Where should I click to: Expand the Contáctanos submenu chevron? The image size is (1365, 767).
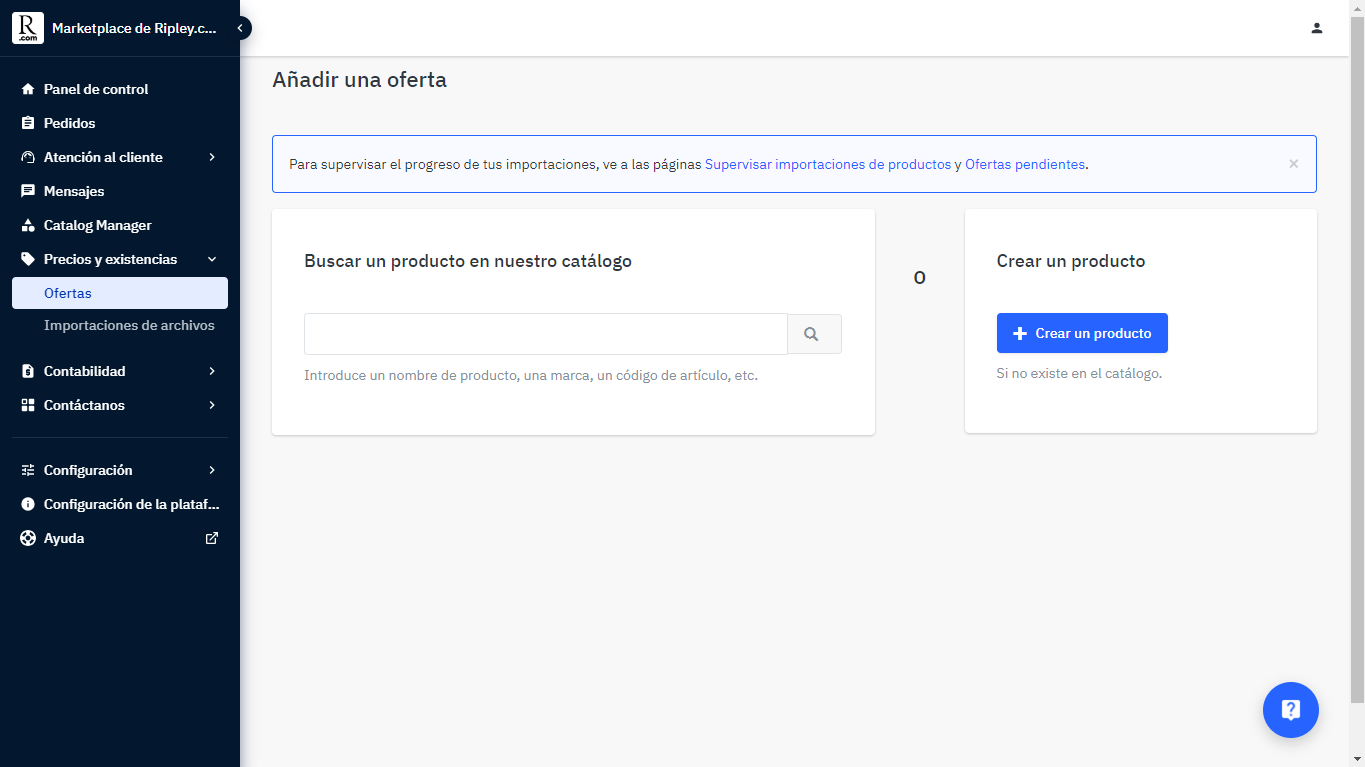(212, 405)
